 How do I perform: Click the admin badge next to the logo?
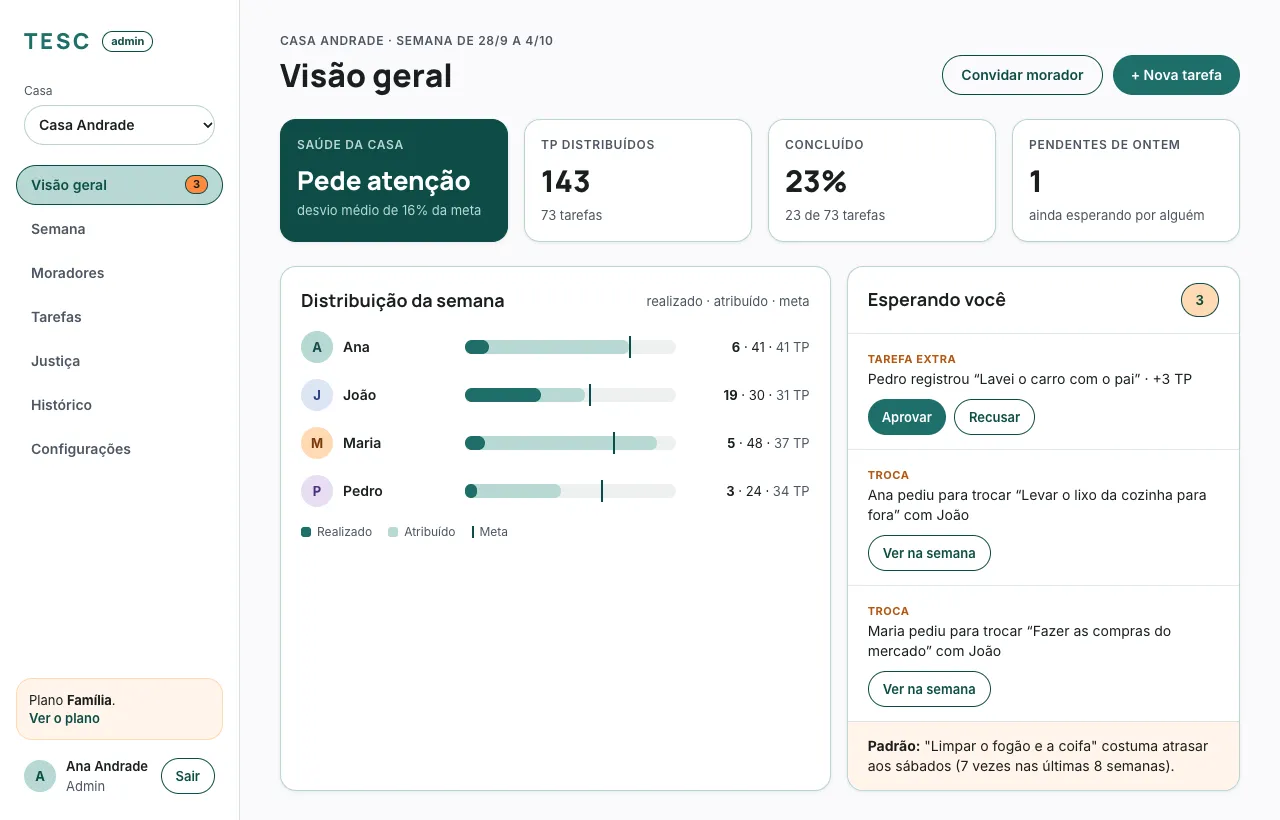[127, 41]
